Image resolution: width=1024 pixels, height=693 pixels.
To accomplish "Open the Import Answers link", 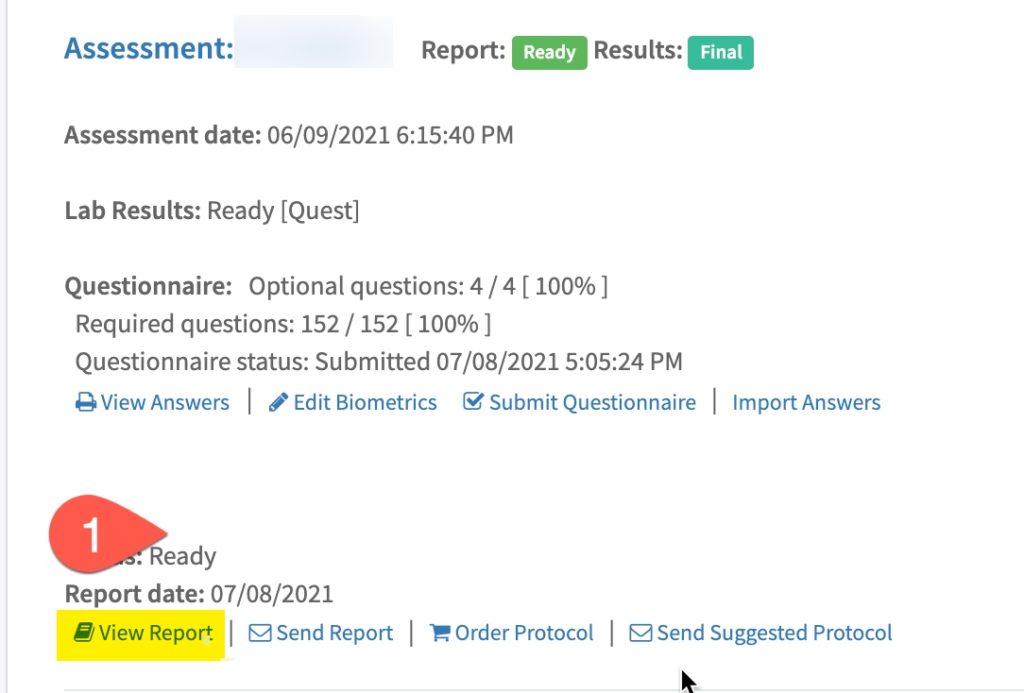I will (x=806, y=403).
